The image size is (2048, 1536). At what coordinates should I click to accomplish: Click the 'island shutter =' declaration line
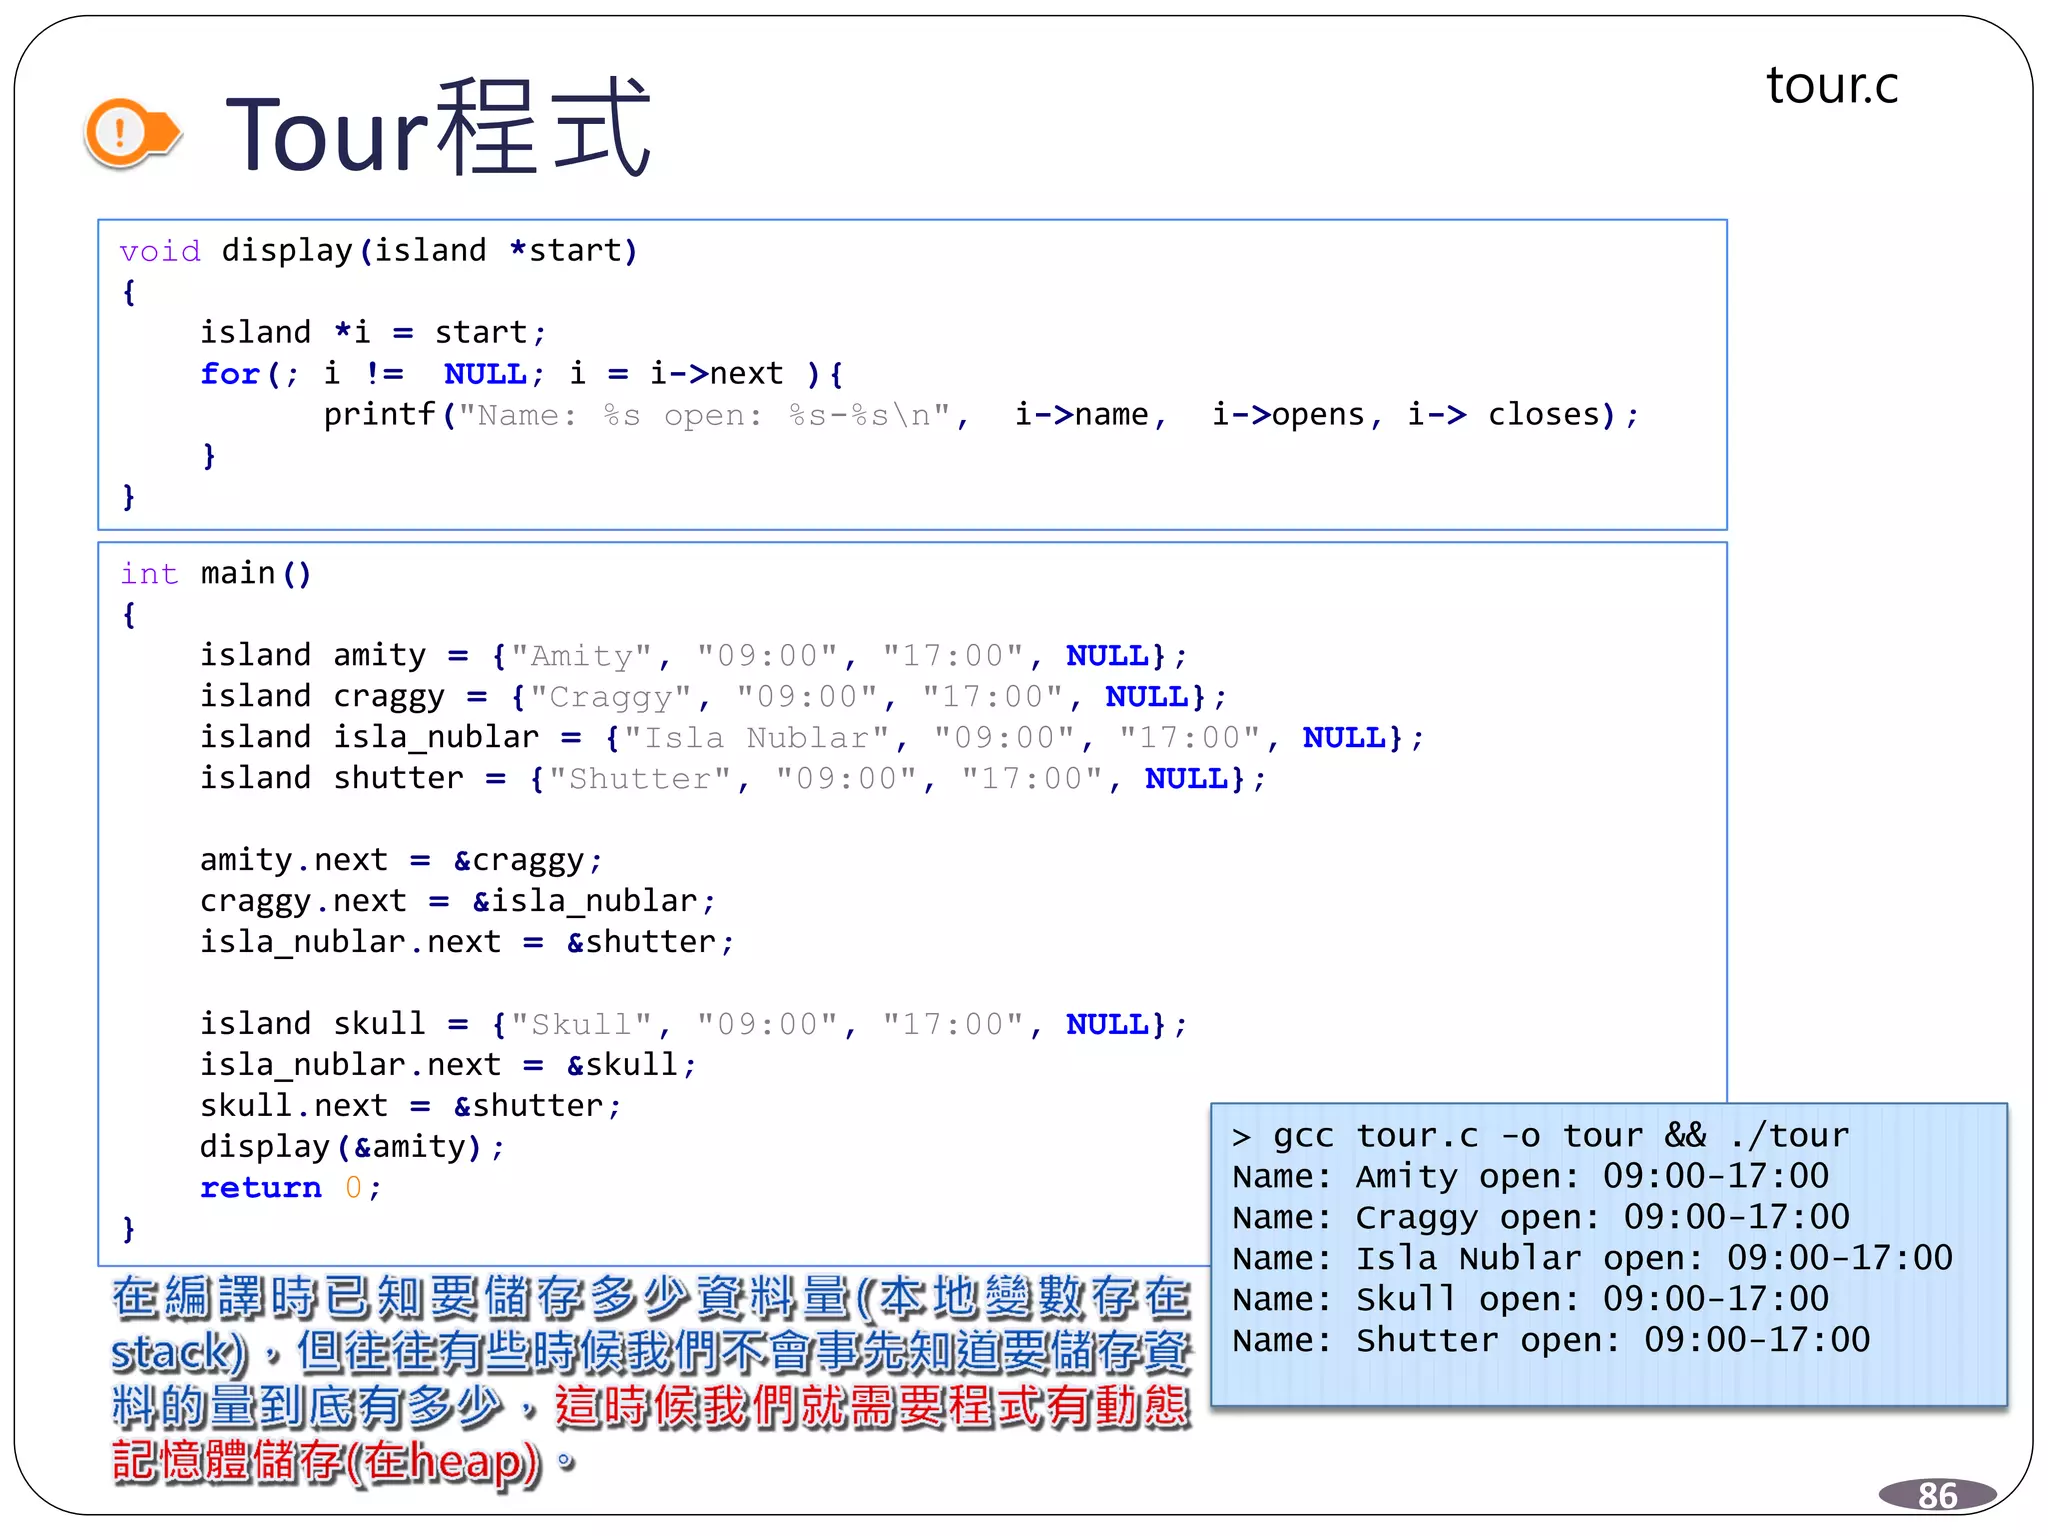[733, 778]
